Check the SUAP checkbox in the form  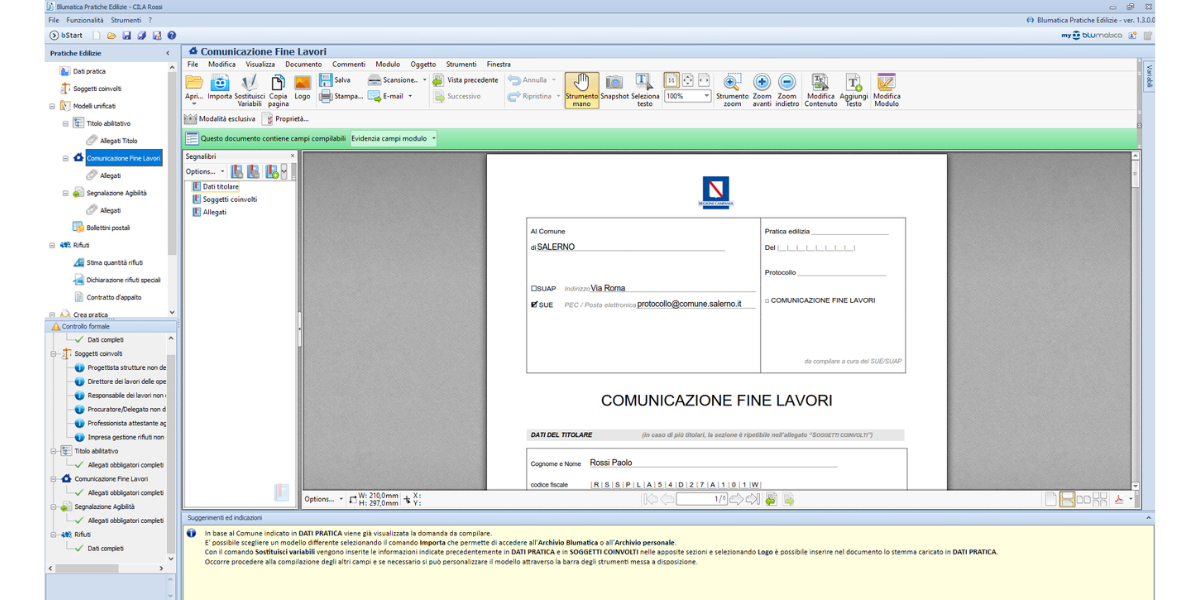pos(534,289)
